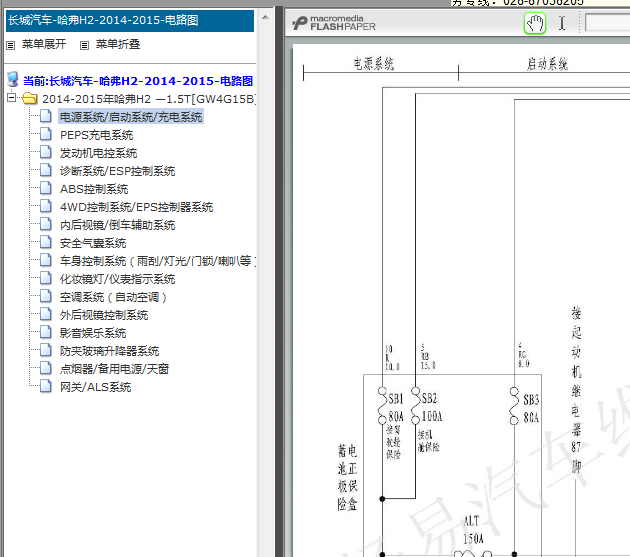
Task: Expand all menus with 菜单展开
Action: (44, 44)
